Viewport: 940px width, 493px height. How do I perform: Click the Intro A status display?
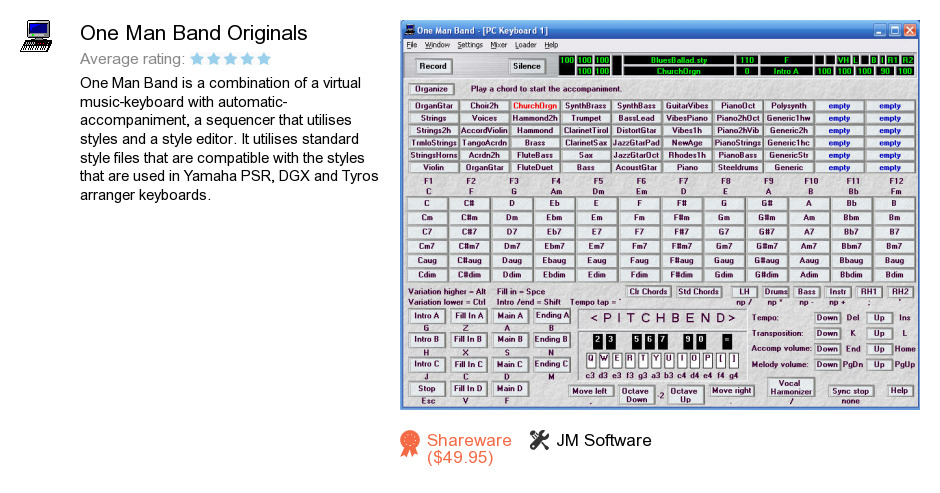point(786,71)
